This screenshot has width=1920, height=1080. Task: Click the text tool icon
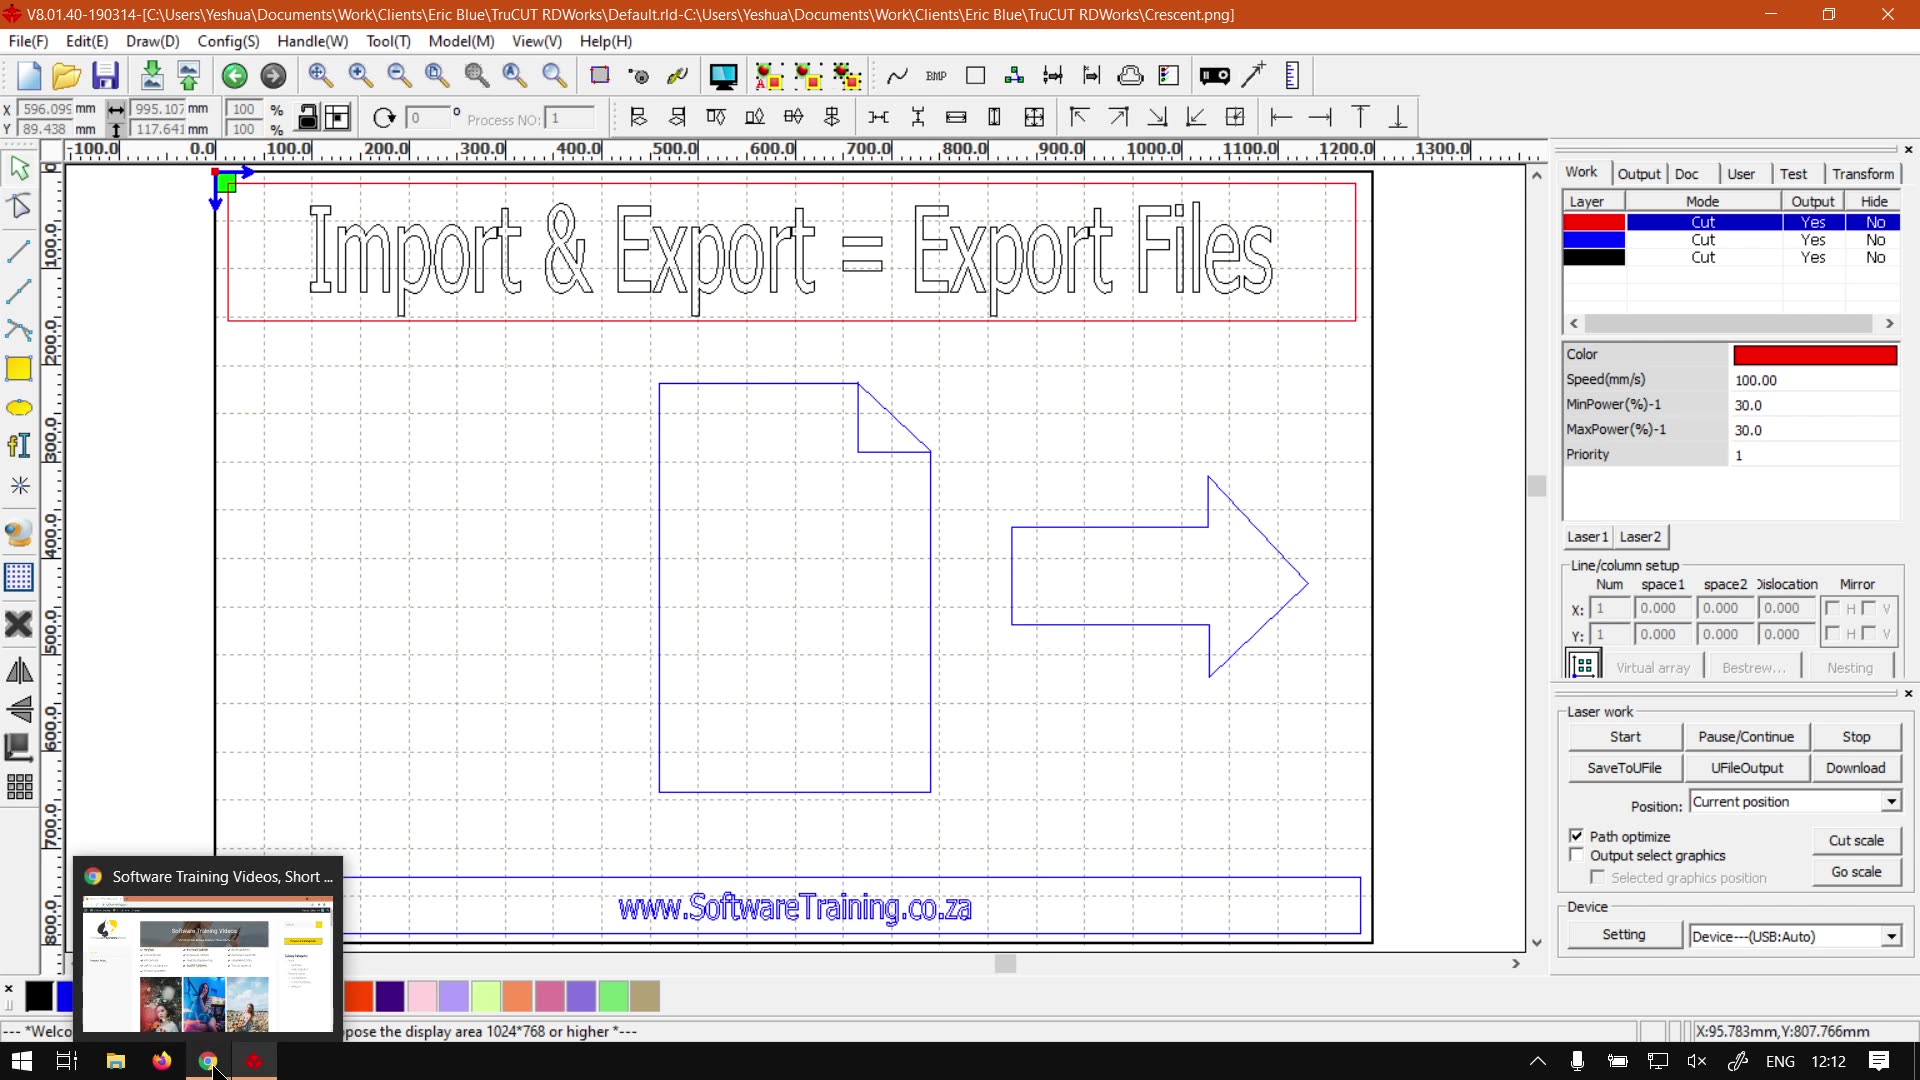point(19,446)
